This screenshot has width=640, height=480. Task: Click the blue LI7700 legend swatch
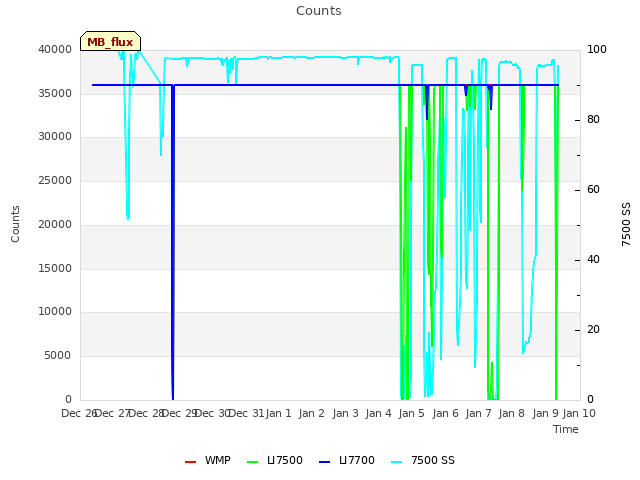click(324, 462)
